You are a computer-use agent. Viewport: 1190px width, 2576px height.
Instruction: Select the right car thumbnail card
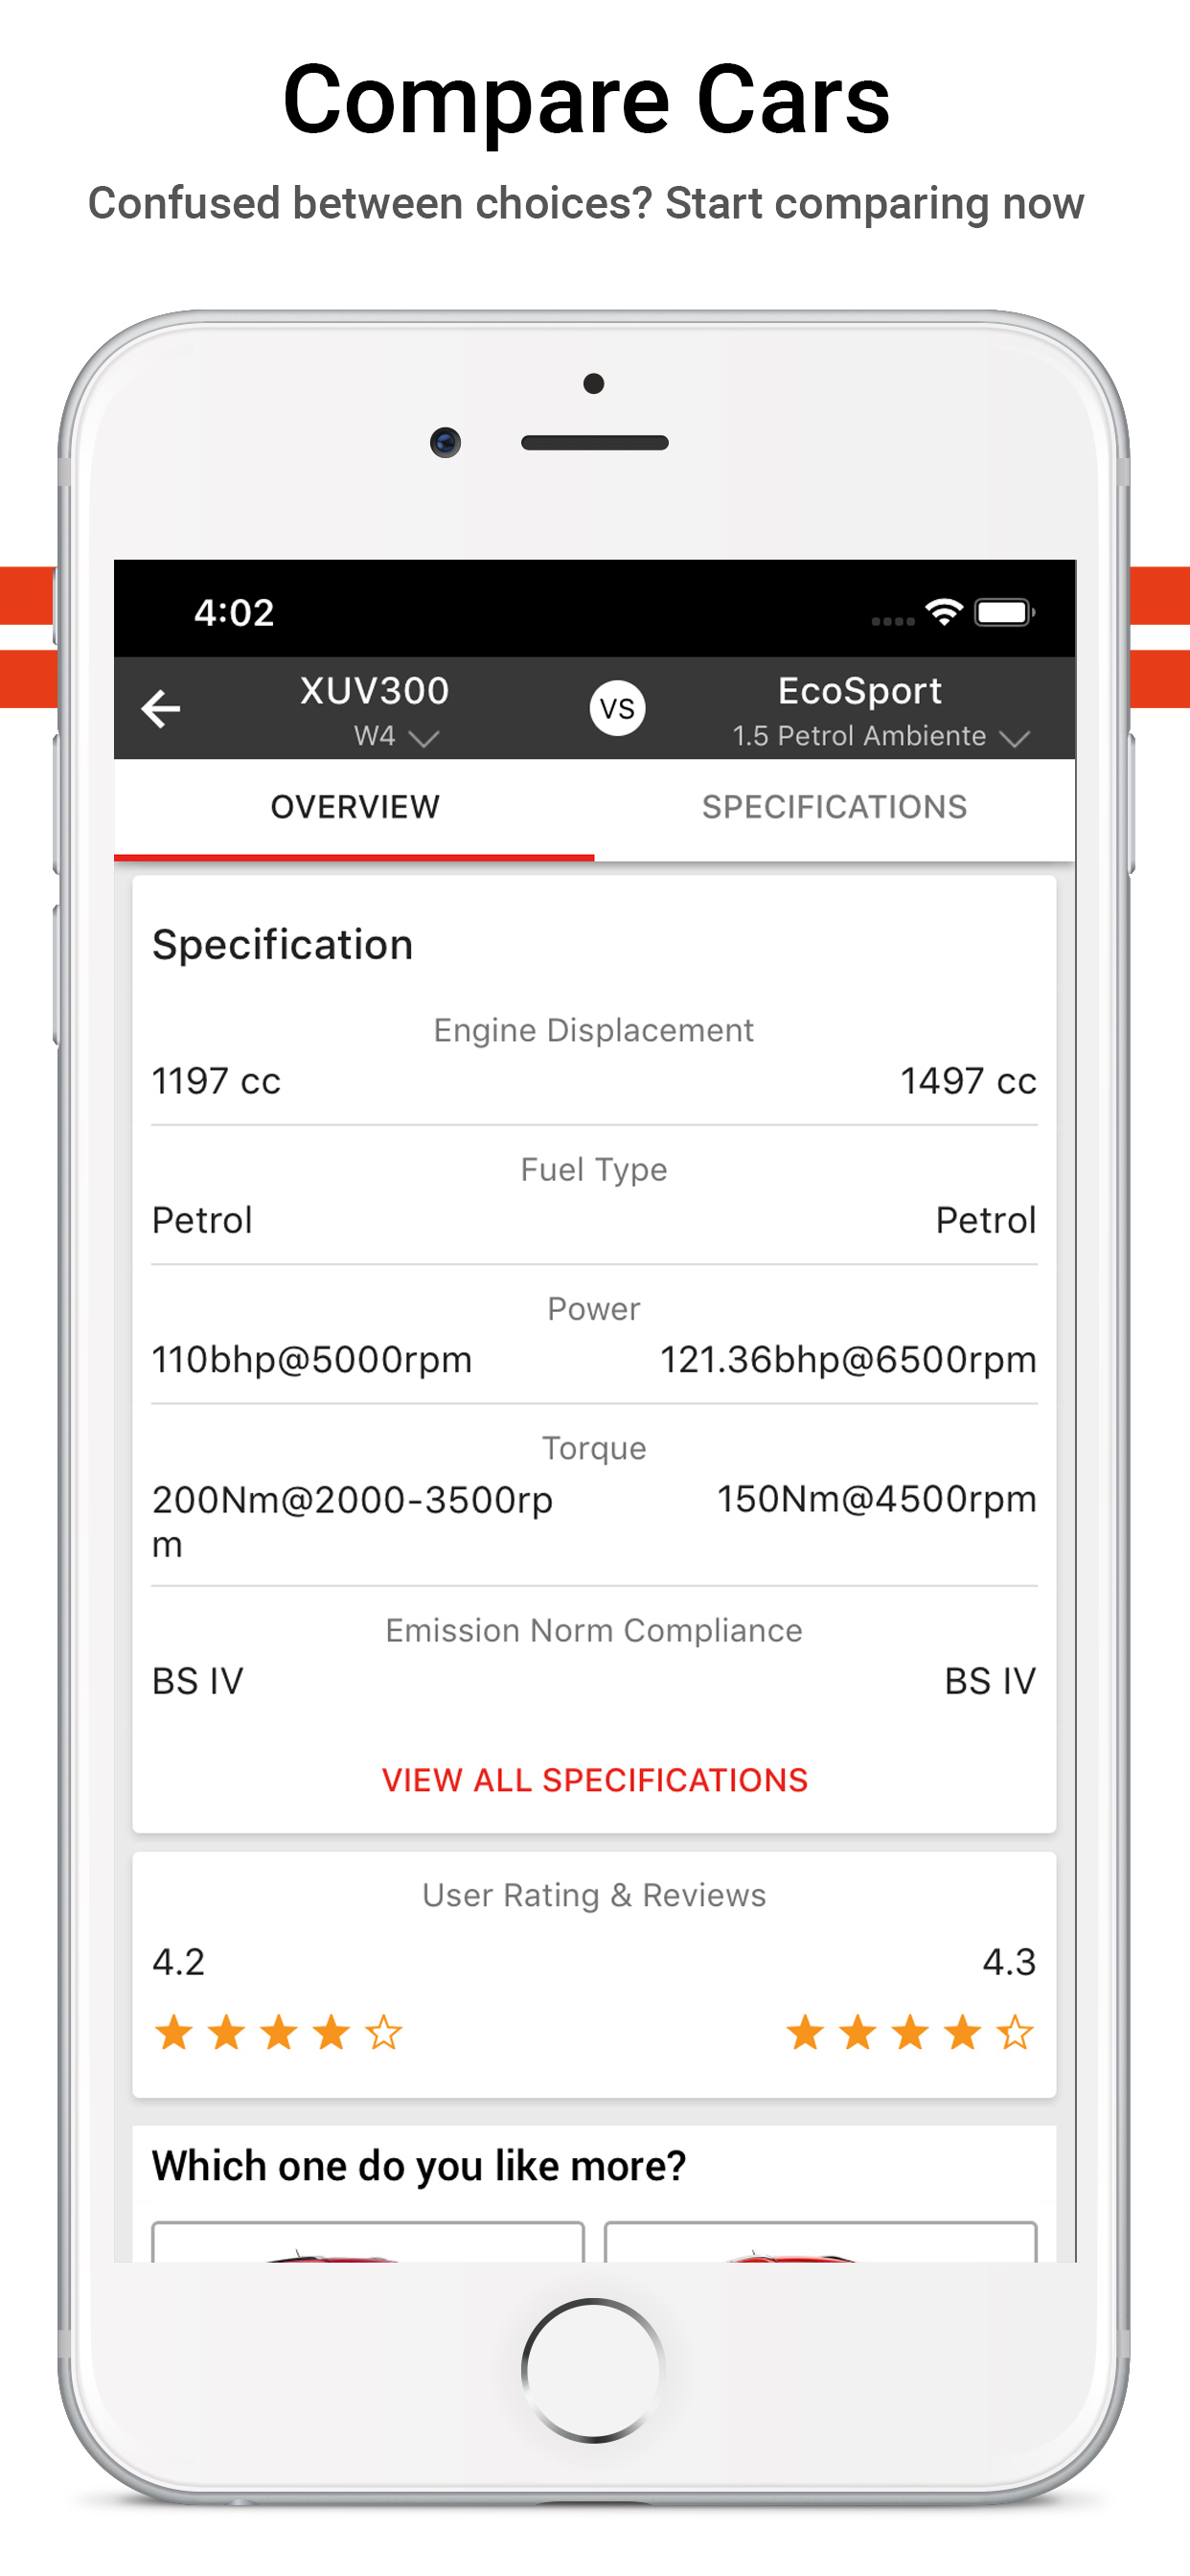821,2241
